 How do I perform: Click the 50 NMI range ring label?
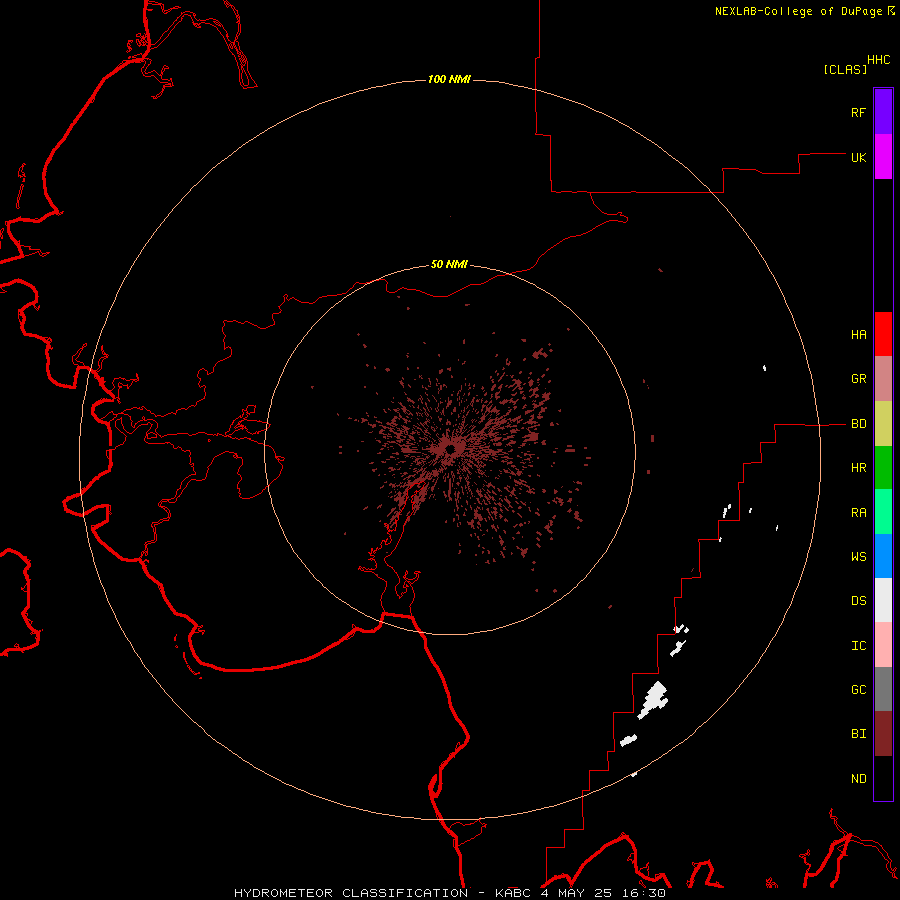[449, 264]
